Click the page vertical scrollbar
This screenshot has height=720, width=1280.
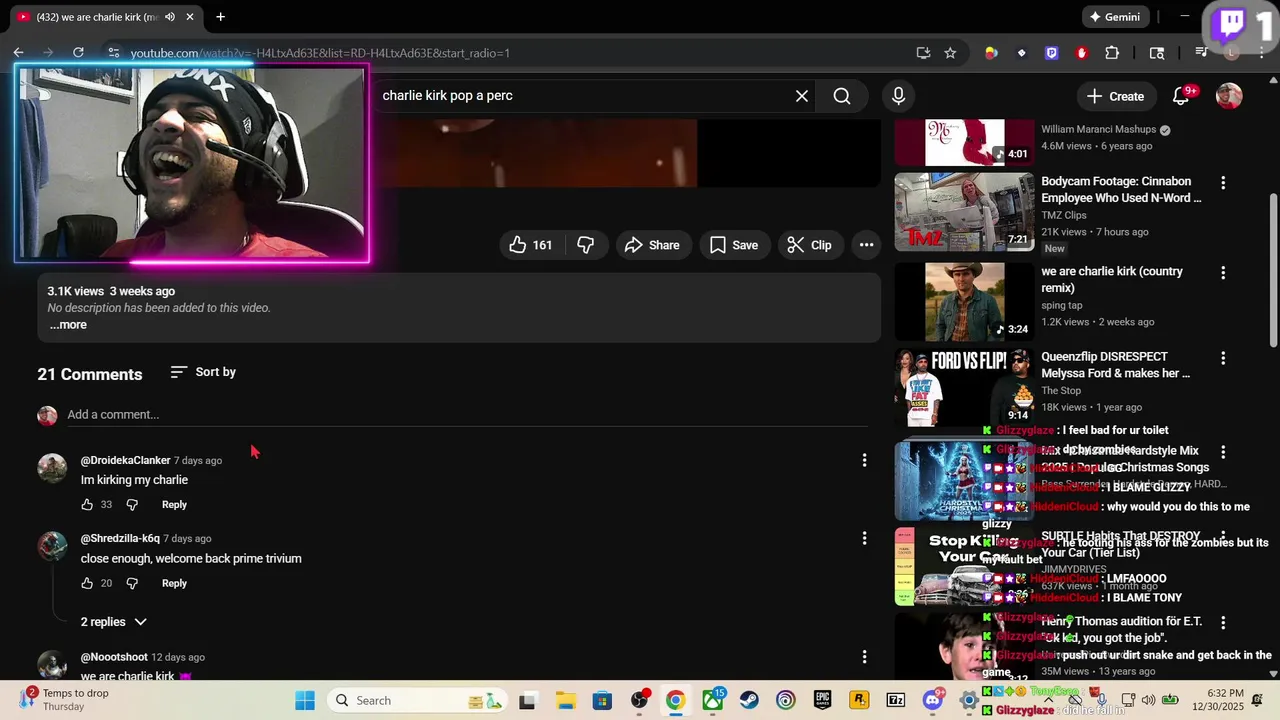click(x=1273, y=270)
